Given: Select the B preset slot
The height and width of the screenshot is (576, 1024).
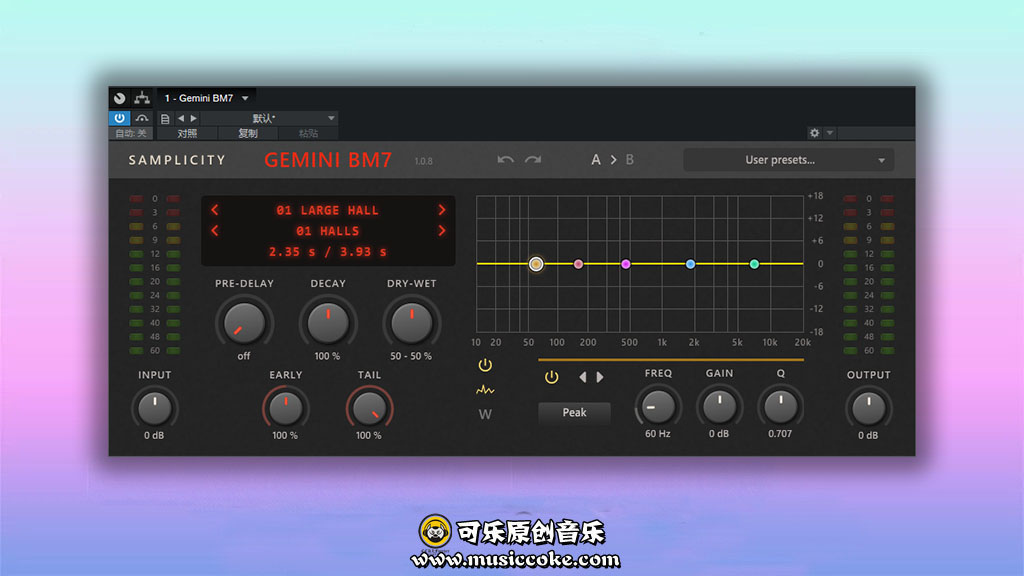Looking at the screenshot, I should coord(630,160).
